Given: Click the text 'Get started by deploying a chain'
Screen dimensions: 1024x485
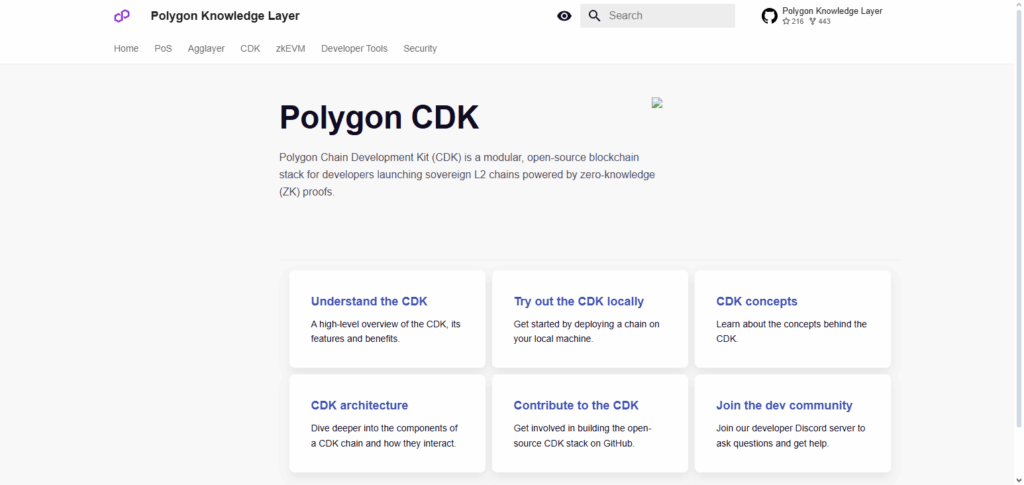Looking at the screenshot, I should click(581, 324).
